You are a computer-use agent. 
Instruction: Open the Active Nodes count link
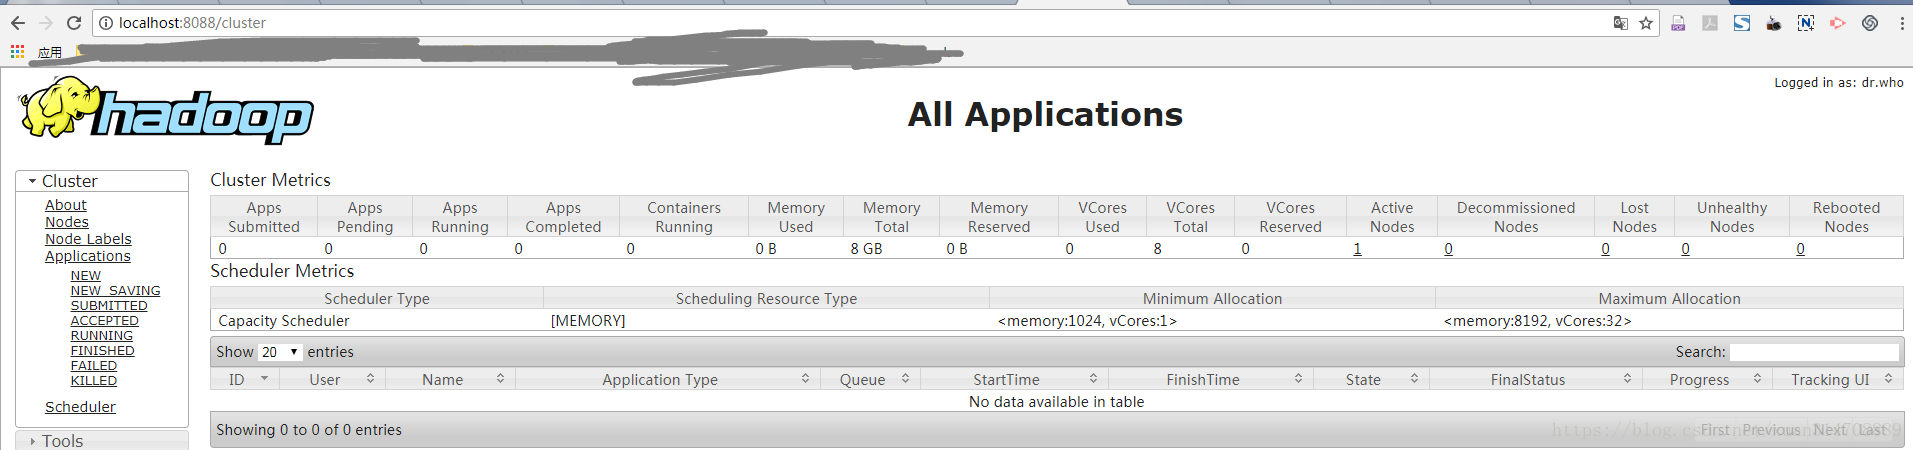pyautogui.click(x=1357, y=249)
